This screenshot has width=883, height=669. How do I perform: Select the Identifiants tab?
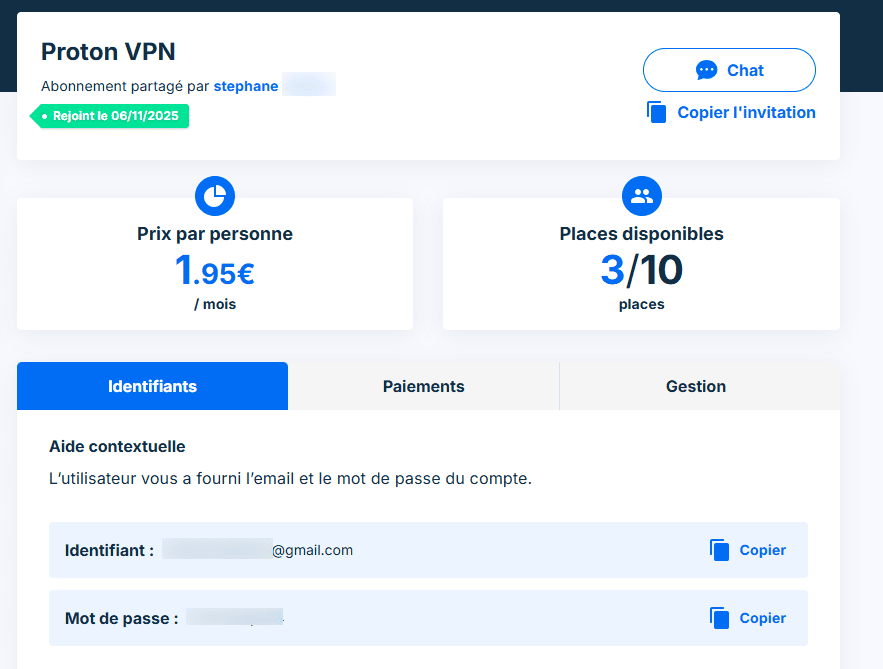pyautogui.click(x=152, y=386)
